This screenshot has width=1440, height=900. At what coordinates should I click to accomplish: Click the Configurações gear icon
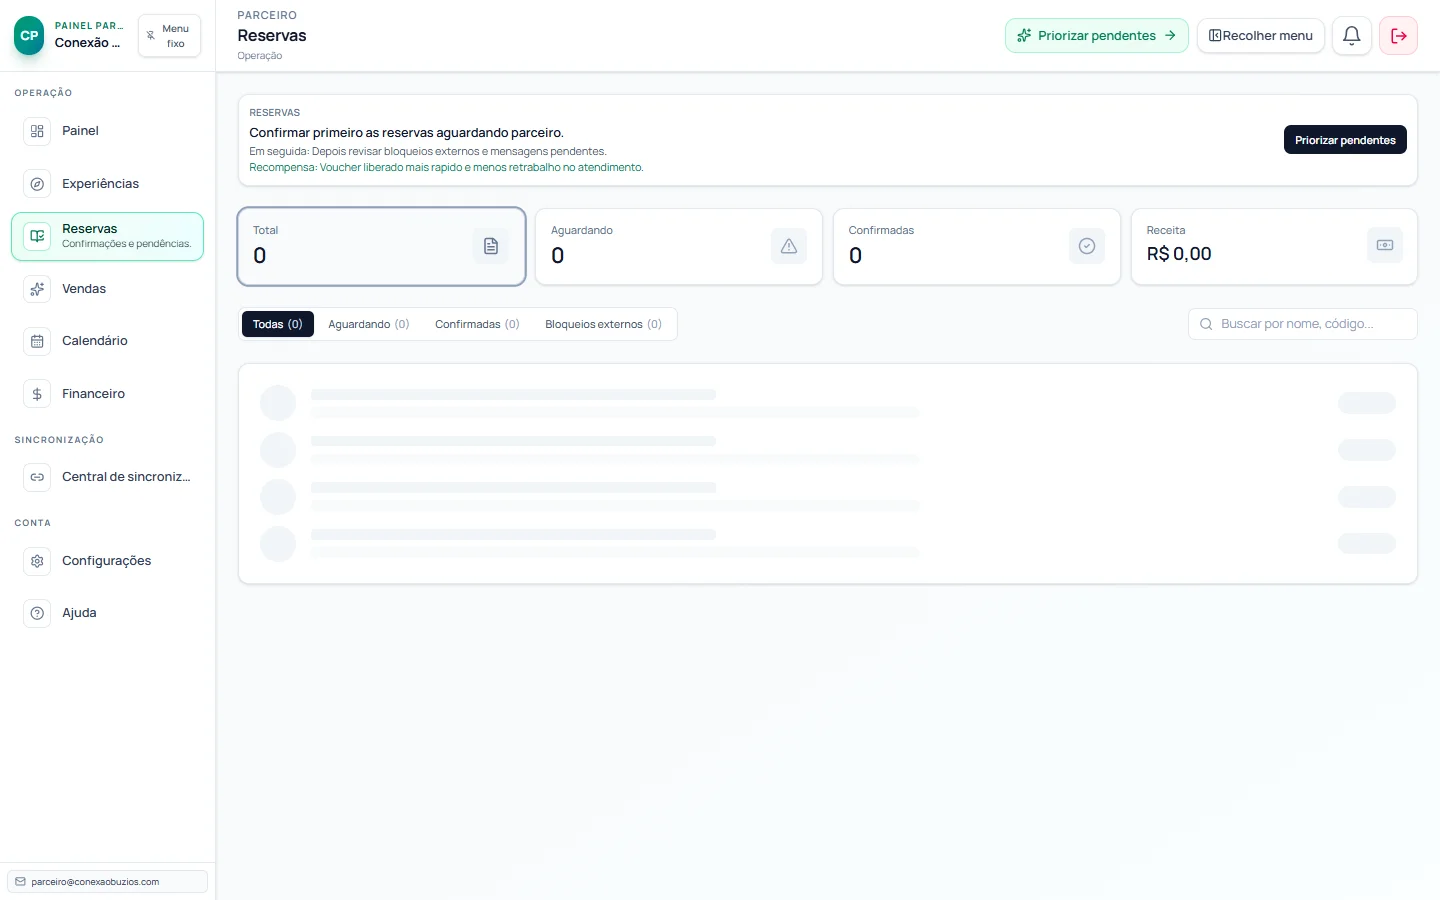click(x=37, y=561)
